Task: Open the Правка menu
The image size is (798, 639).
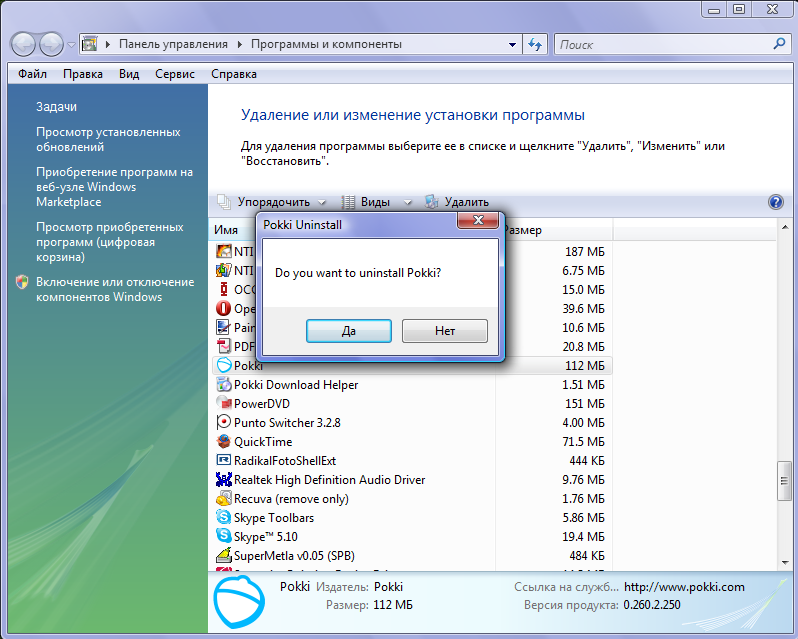Action: (x=83, y=74)
